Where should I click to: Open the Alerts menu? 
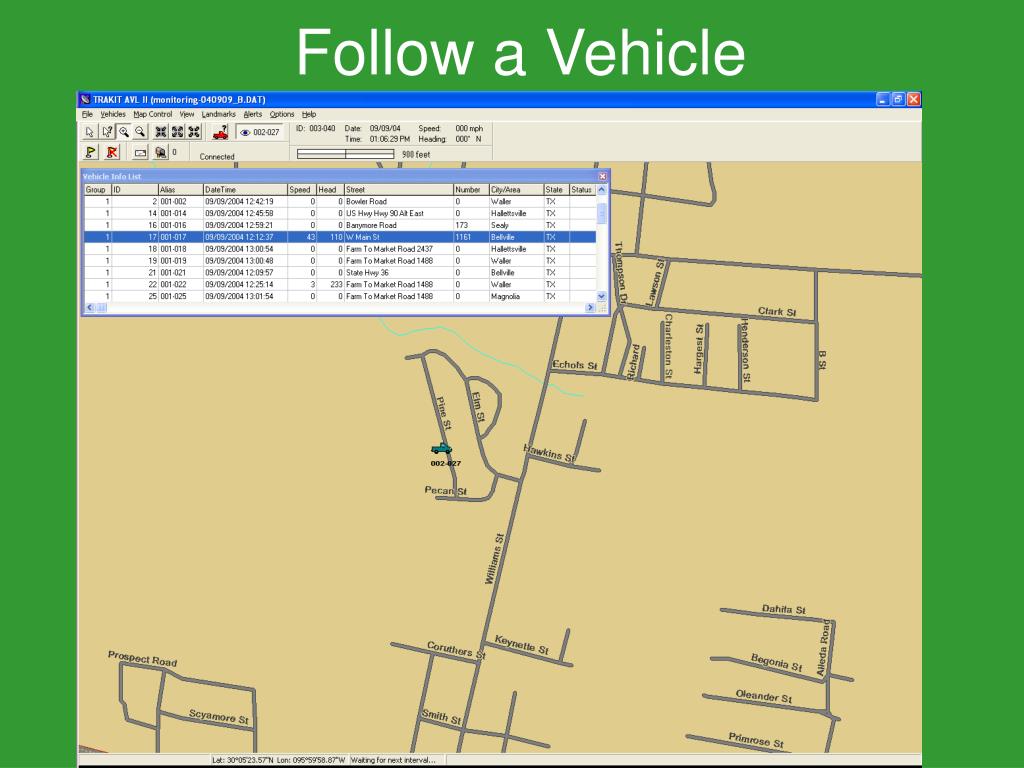point(253,114)
